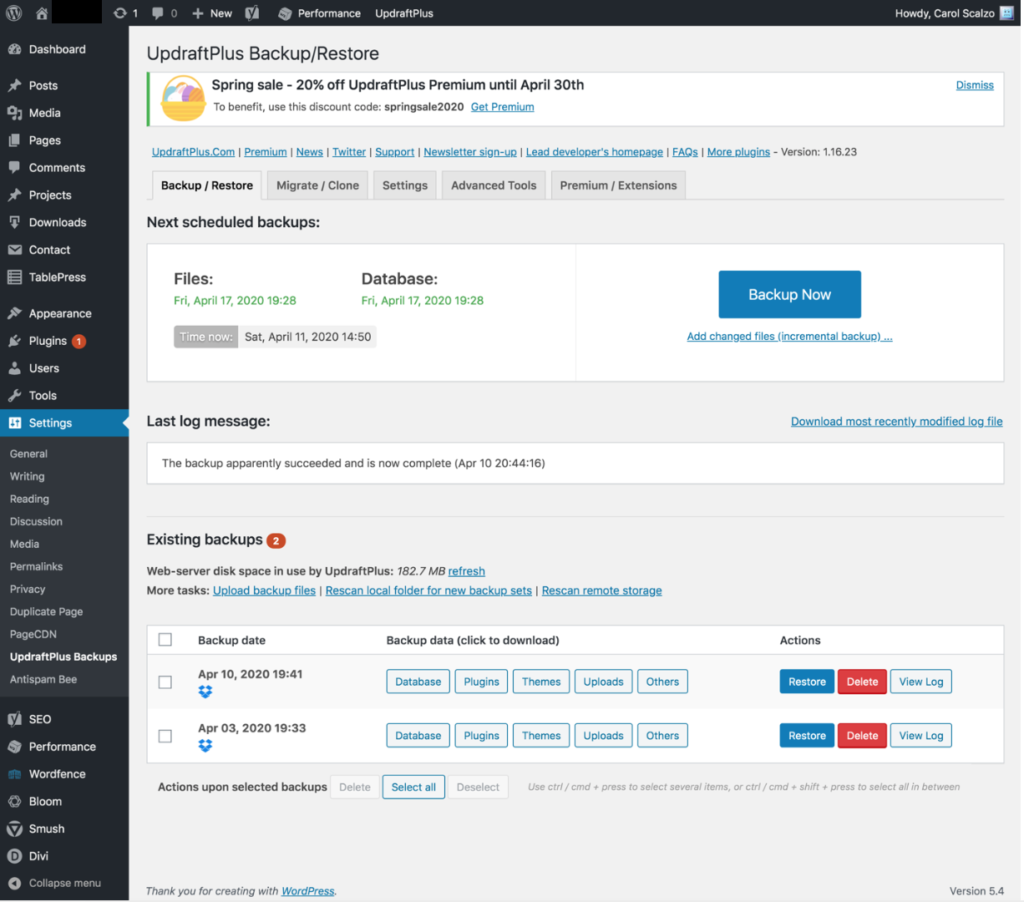Restore the Apr 10, 2020 backup
Viewport: 1024px width, 902px height.
coord(807,682)
